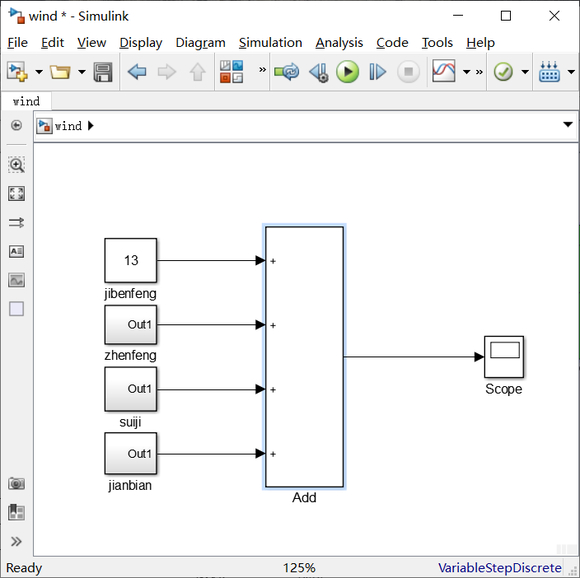Select the Scope block

(504, 357)
